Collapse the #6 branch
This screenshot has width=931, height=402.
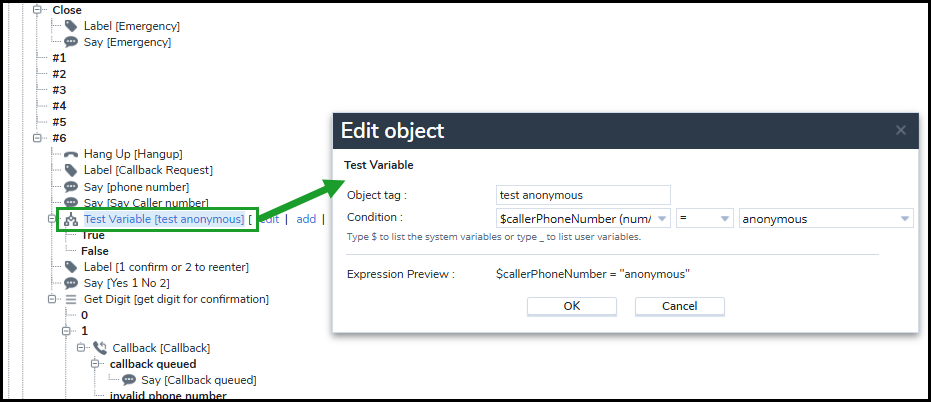pos(39,138)
